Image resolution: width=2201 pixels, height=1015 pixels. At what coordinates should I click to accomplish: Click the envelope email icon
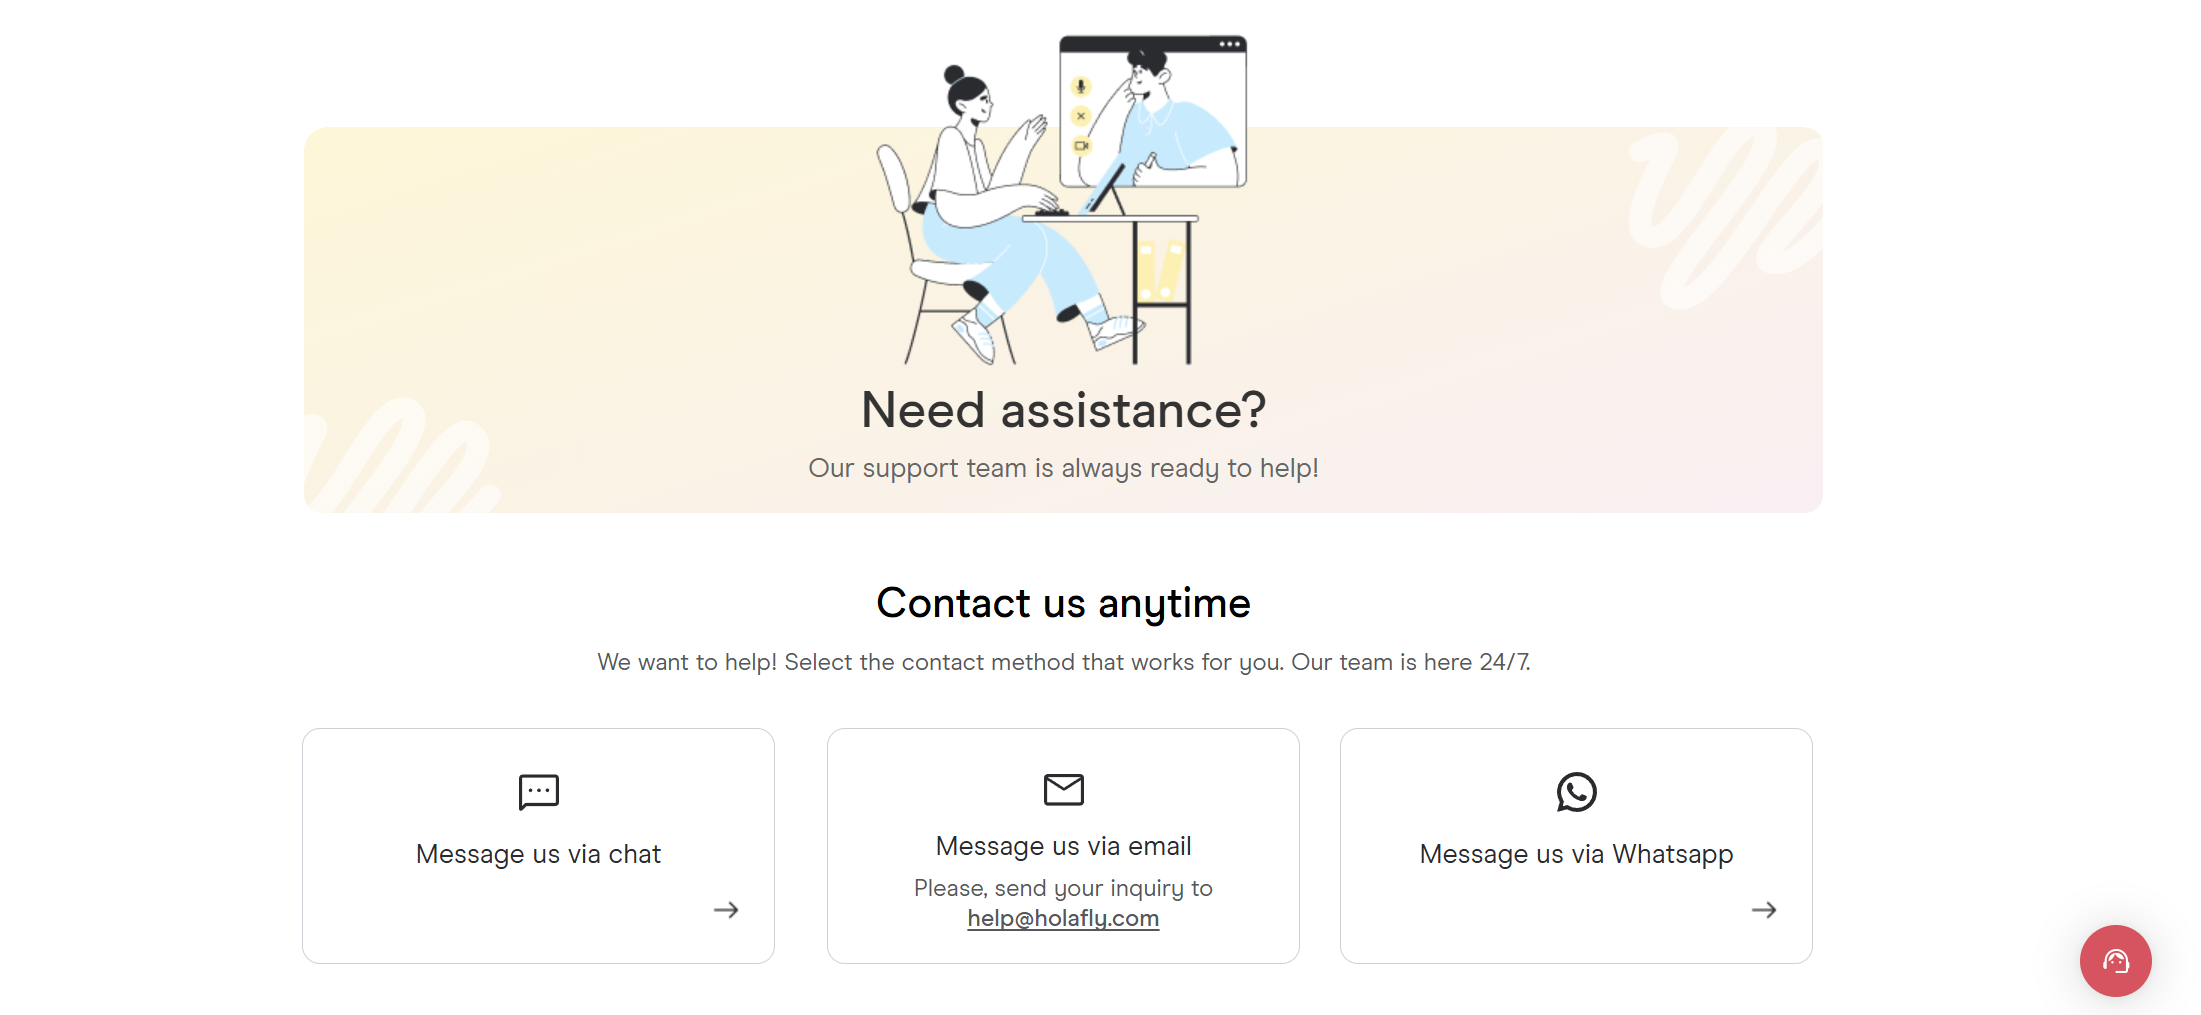[x=1063, y=789]
